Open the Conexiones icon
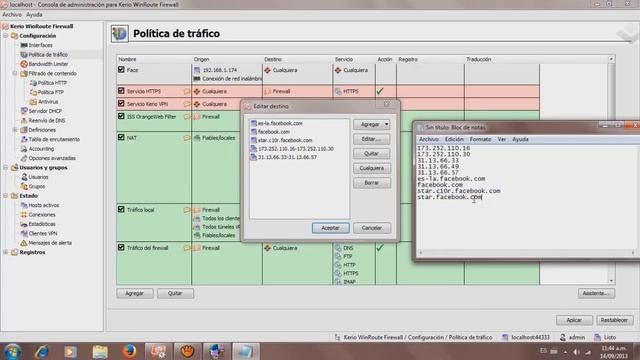This screenshot has width=640, height=360. [x=24, y=214]
